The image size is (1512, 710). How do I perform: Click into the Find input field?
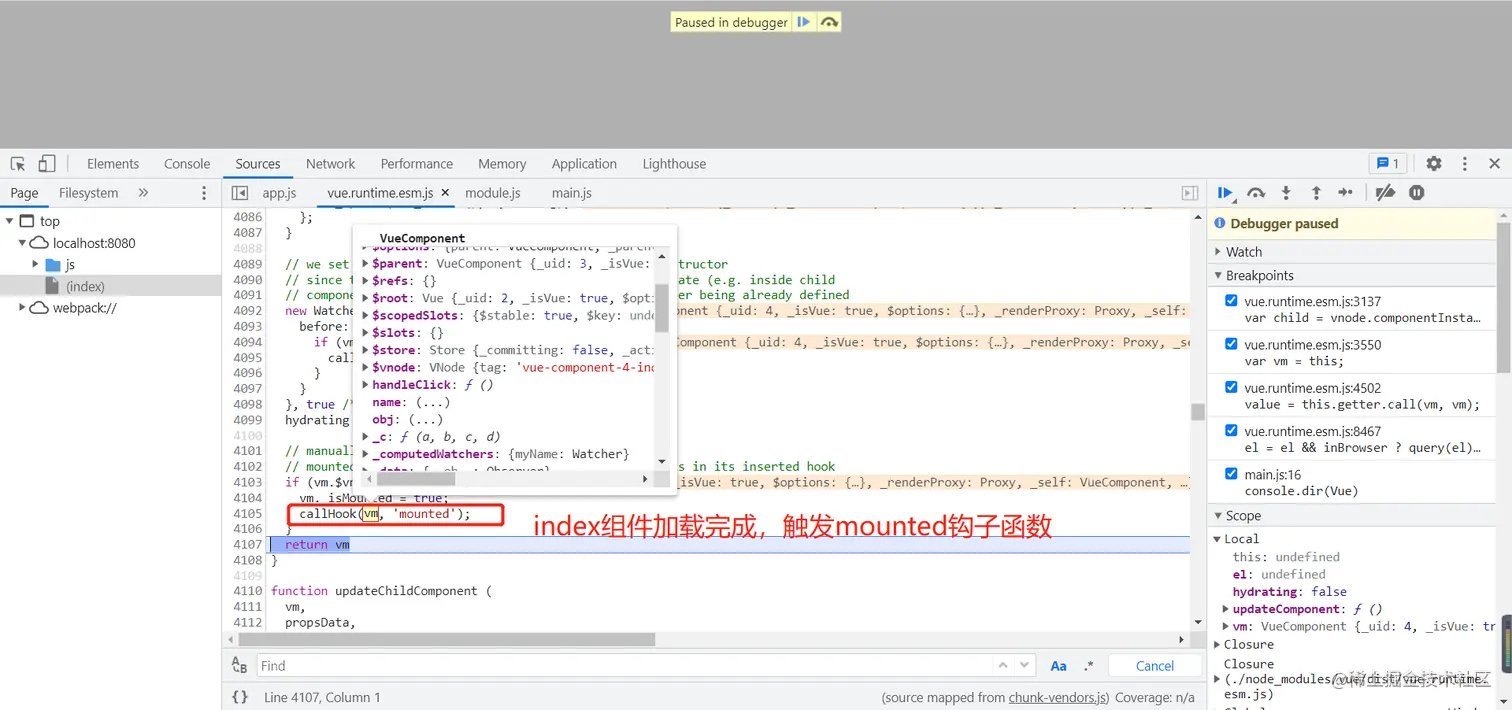[624, 666]
